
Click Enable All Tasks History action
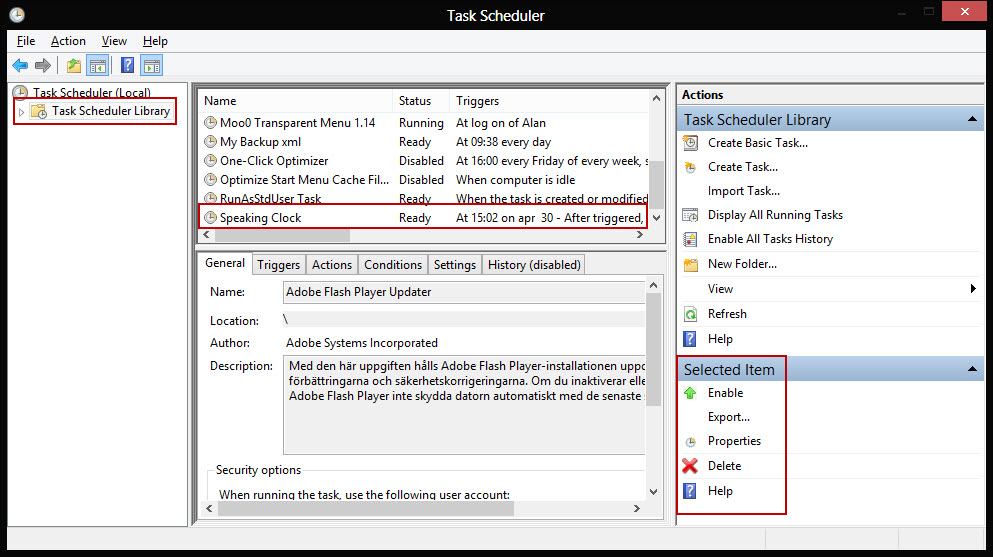[x=770, y=239]
